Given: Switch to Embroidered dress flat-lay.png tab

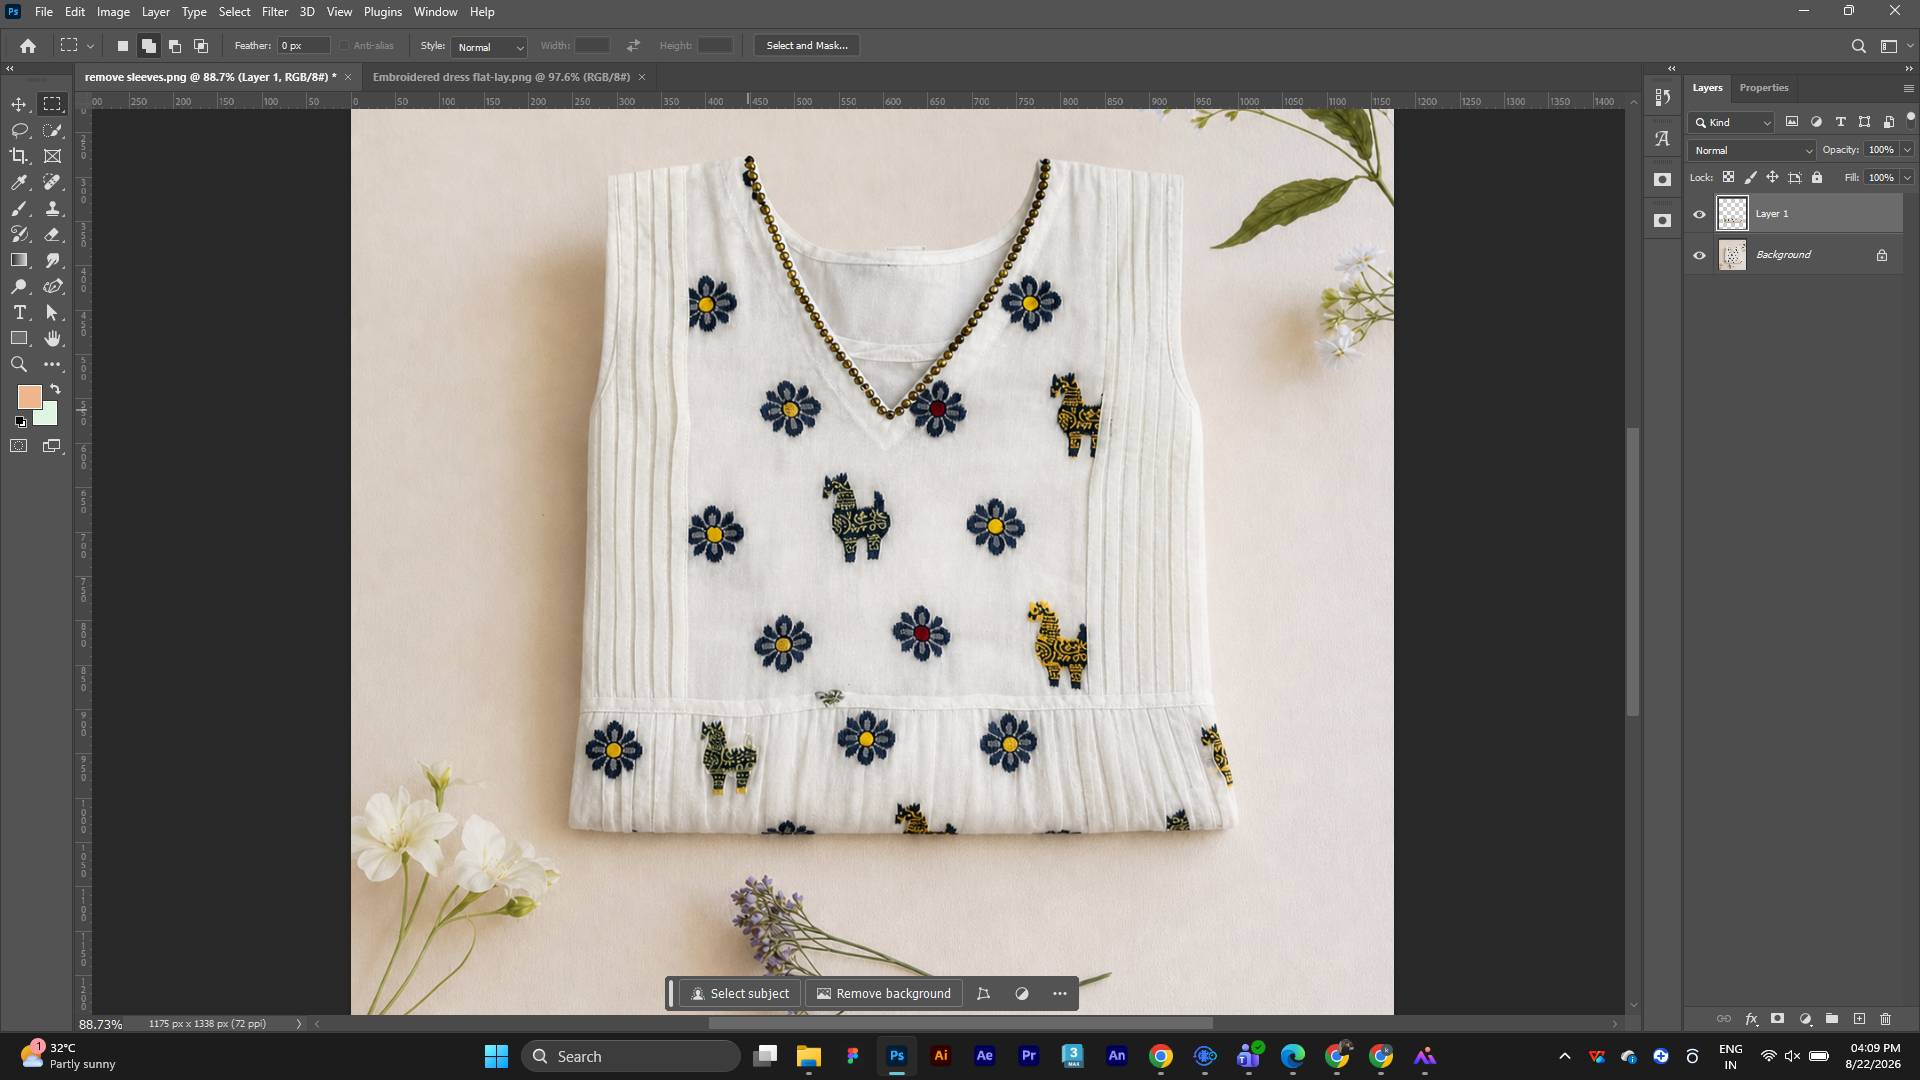Looking at the screenshot, I should (501, 77).
